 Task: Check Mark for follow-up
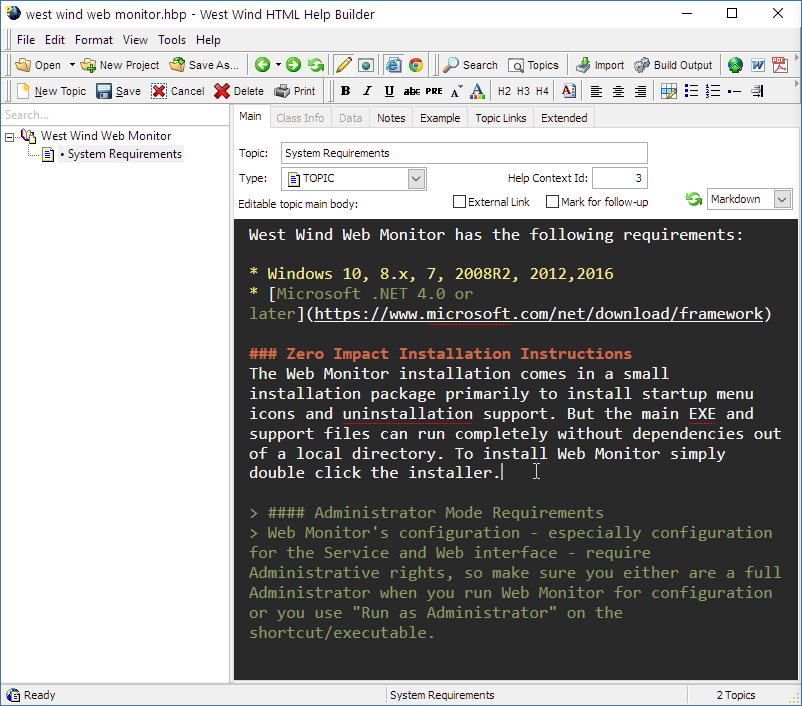pyautogui.click(x=552, y=202)
